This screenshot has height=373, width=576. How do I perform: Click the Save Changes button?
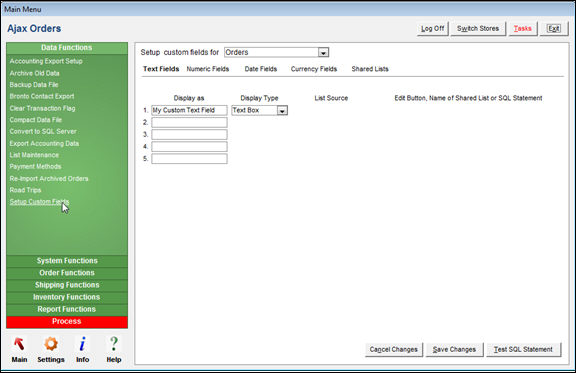(x=454, y=349)
